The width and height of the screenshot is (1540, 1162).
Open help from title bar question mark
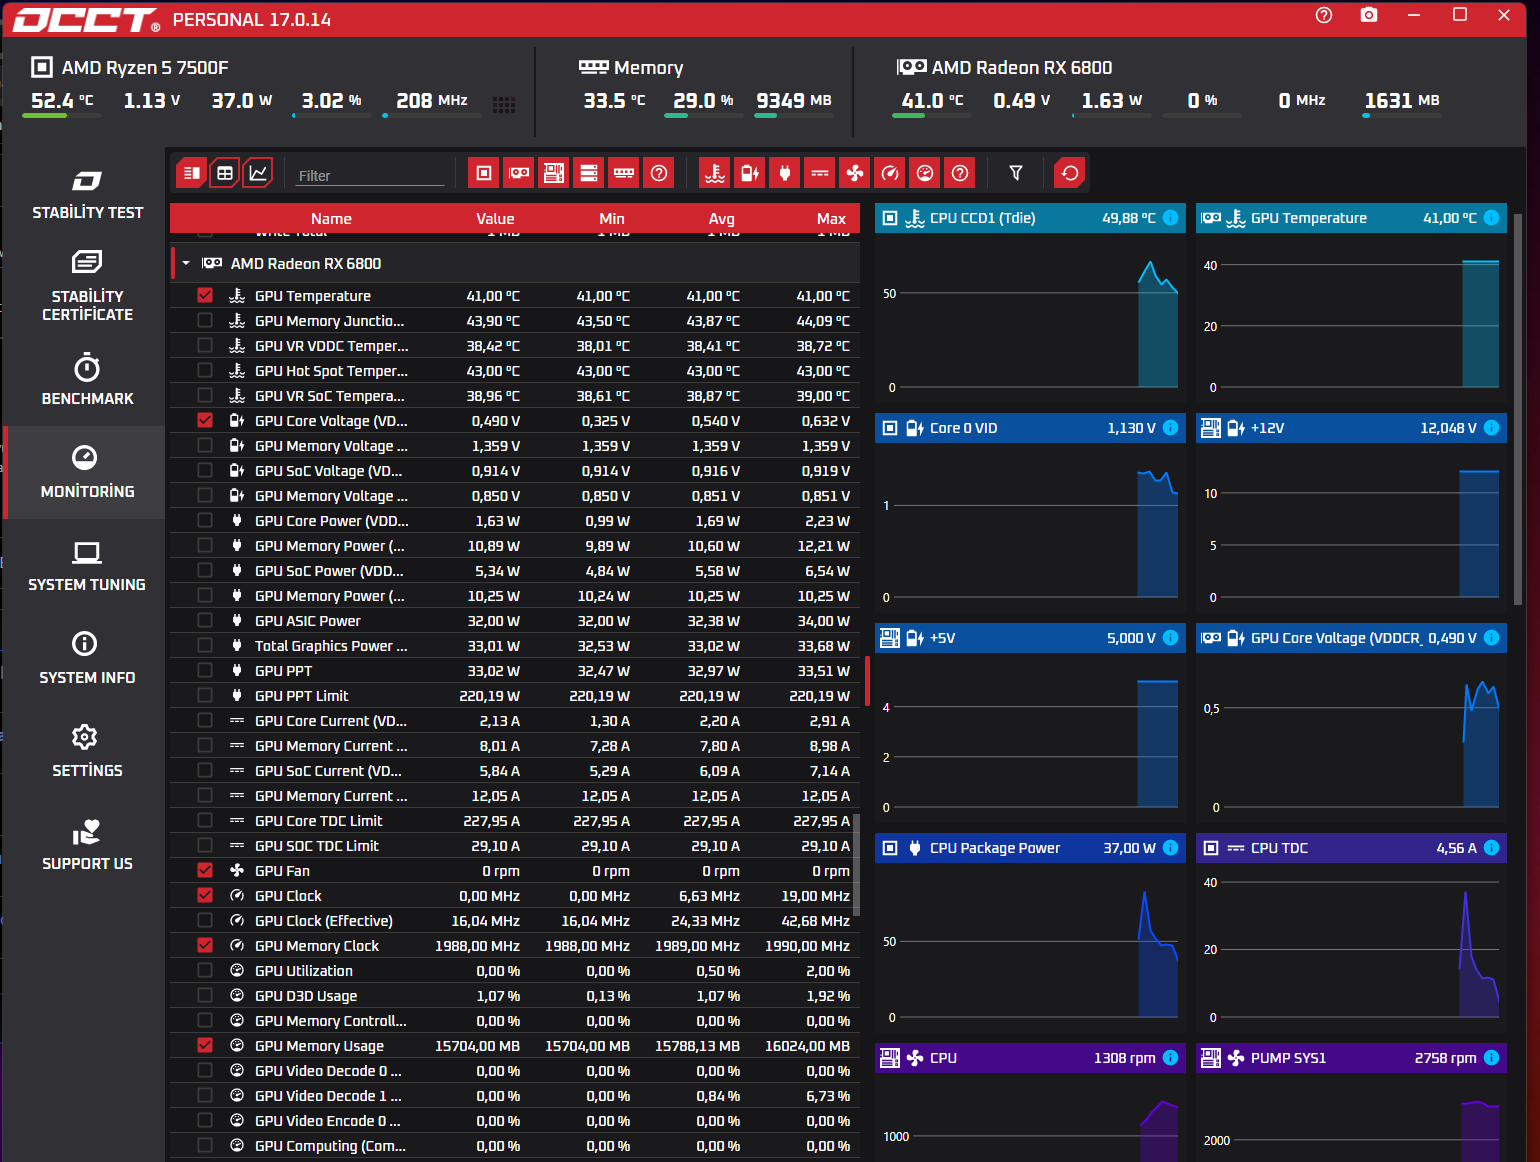click(1324, 15)
